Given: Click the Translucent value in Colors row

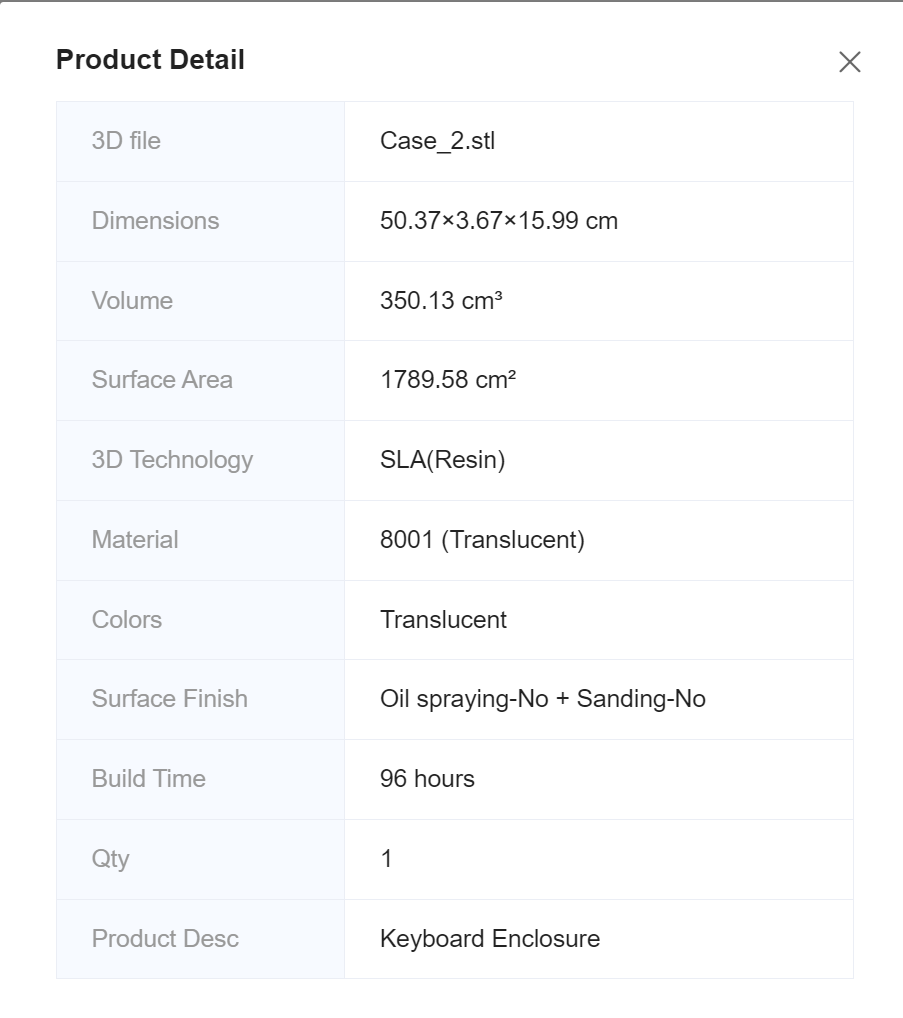Looking at the screenshot, I should pyautogui.click(x=443, y=620).
